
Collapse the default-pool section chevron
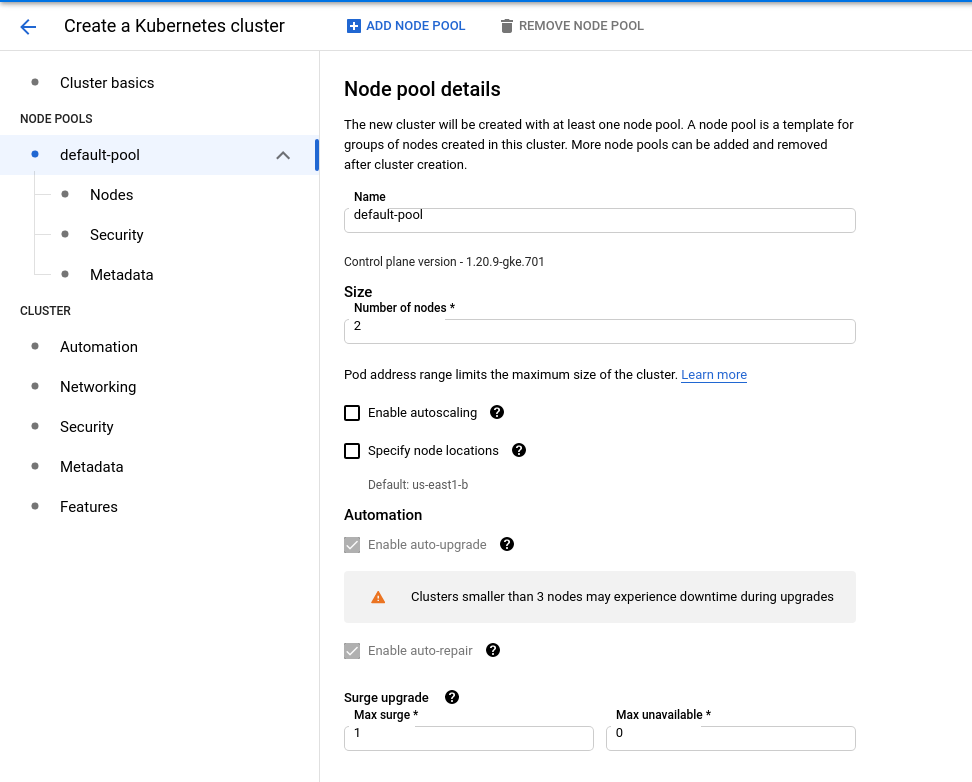point(283,155)
